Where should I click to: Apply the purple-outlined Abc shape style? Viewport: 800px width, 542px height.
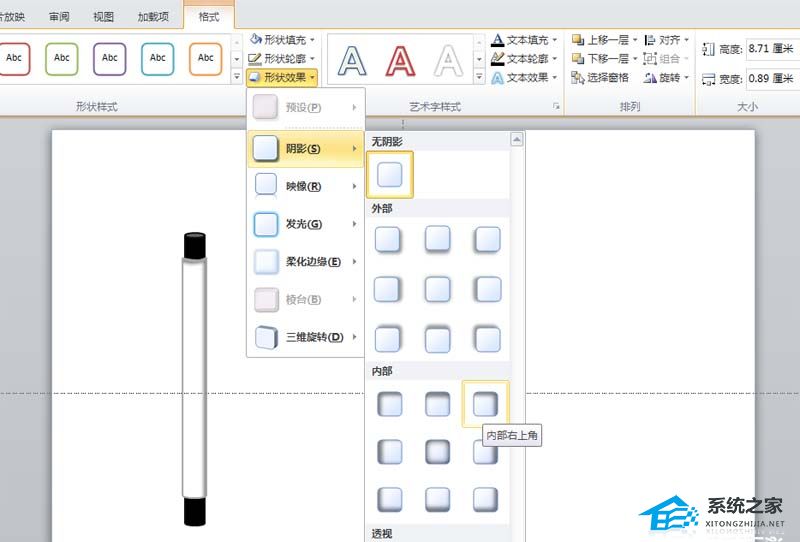pos(110,59)
